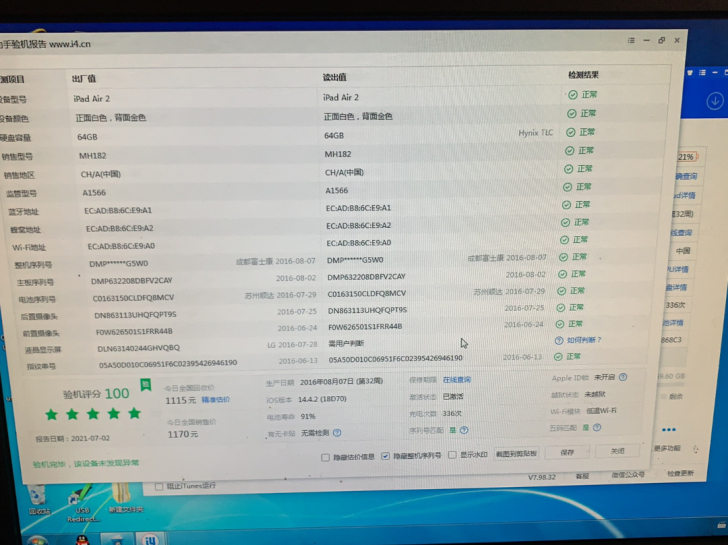Click 检查更新 in the bottom bar
The width and height of the screenshot is (728, 545).
[680, 473]
